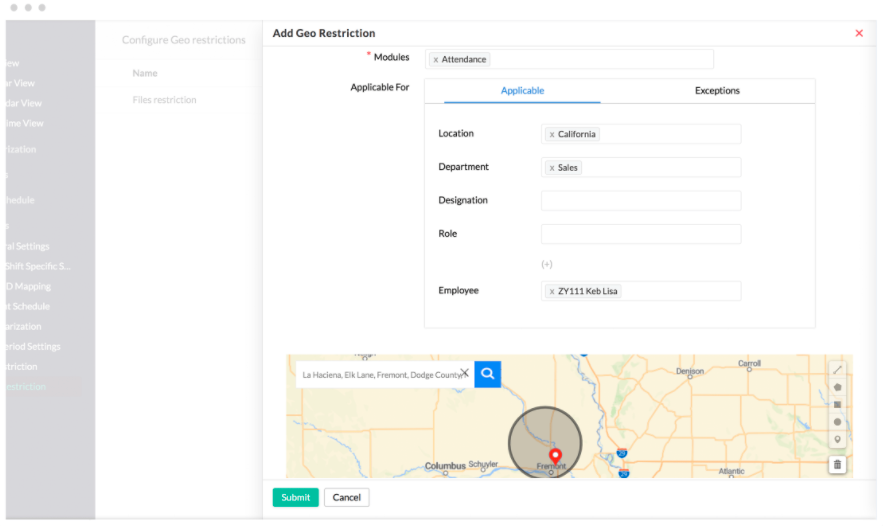
Task: Remove the Attendance module tag
Action: pos(436,60)
